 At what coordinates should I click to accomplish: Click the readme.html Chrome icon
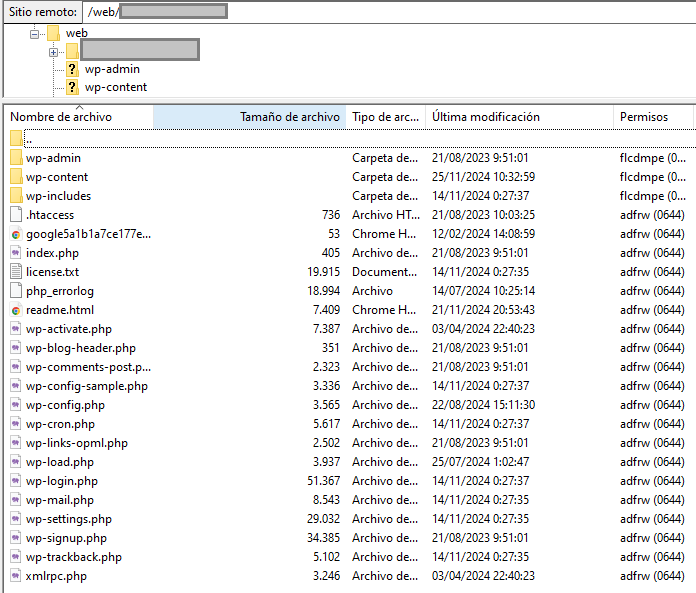(x=16, y=310)
